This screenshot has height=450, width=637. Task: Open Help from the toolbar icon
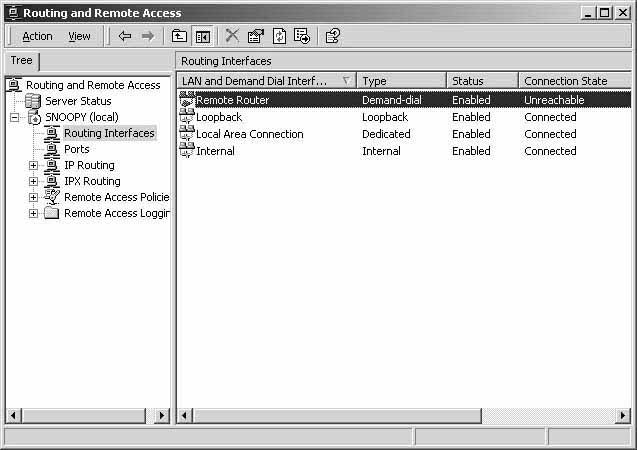pyautogui.click(x=333, y=36)
